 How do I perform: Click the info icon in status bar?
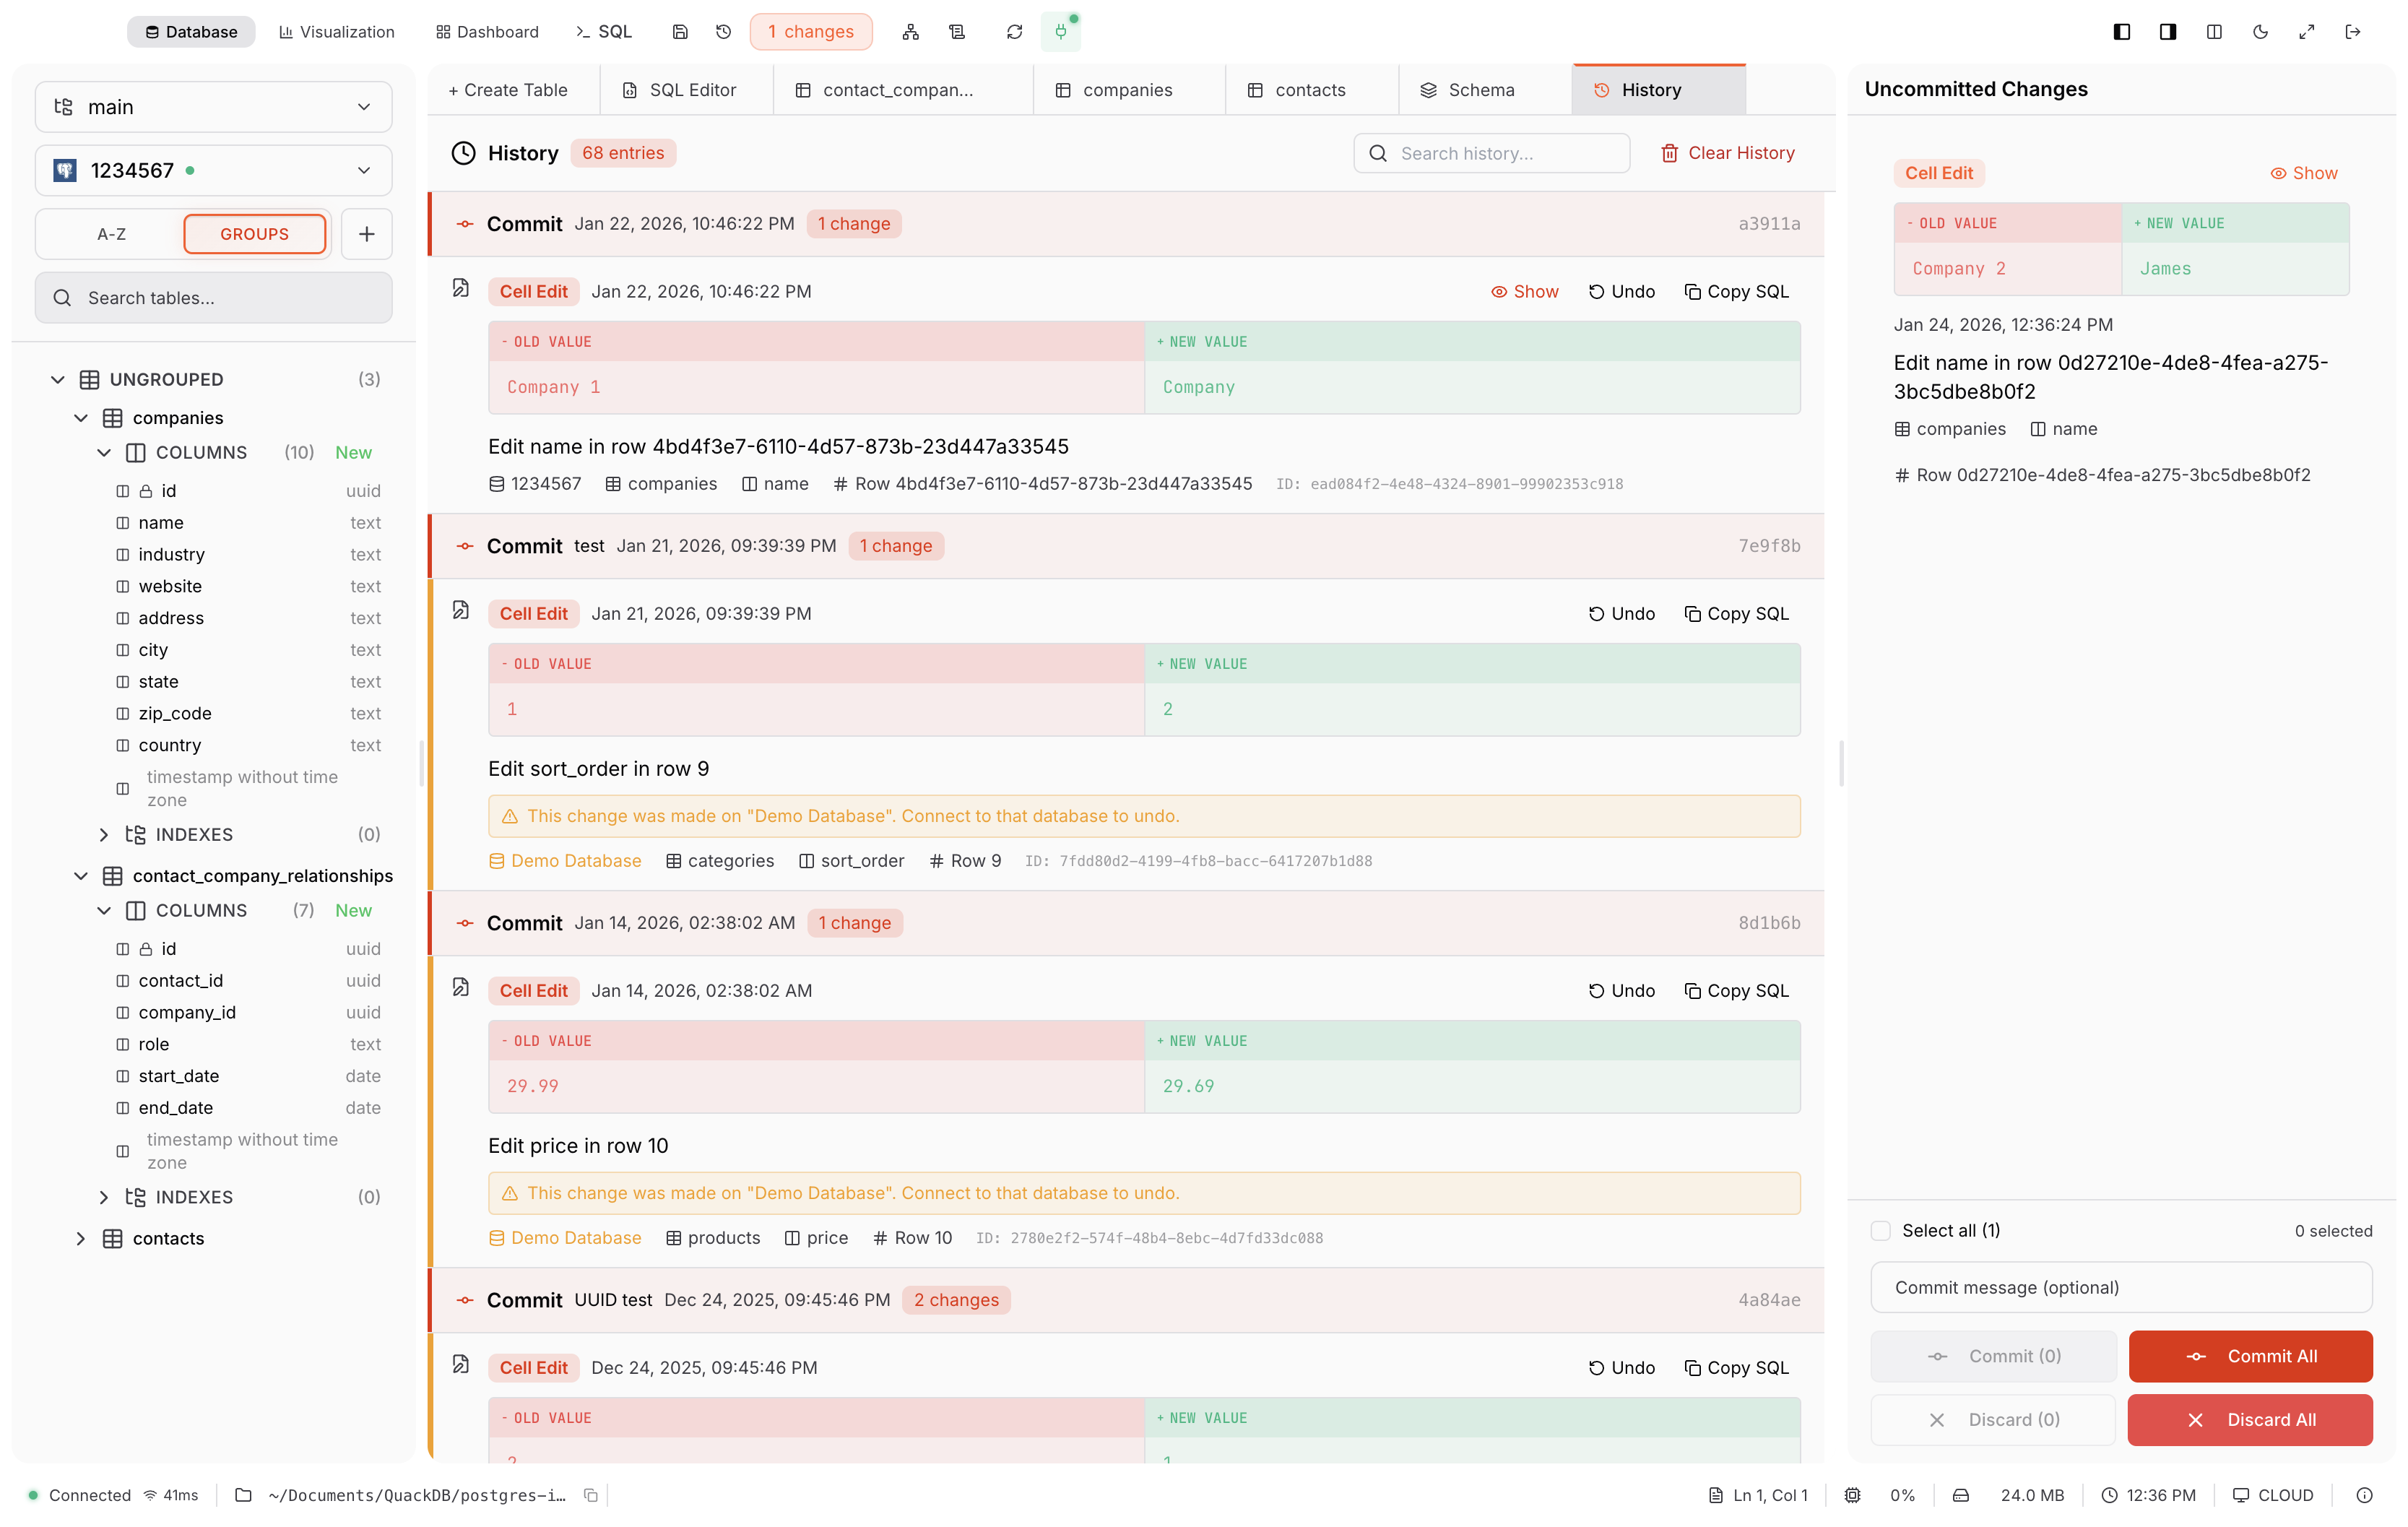point(2364,1496)
